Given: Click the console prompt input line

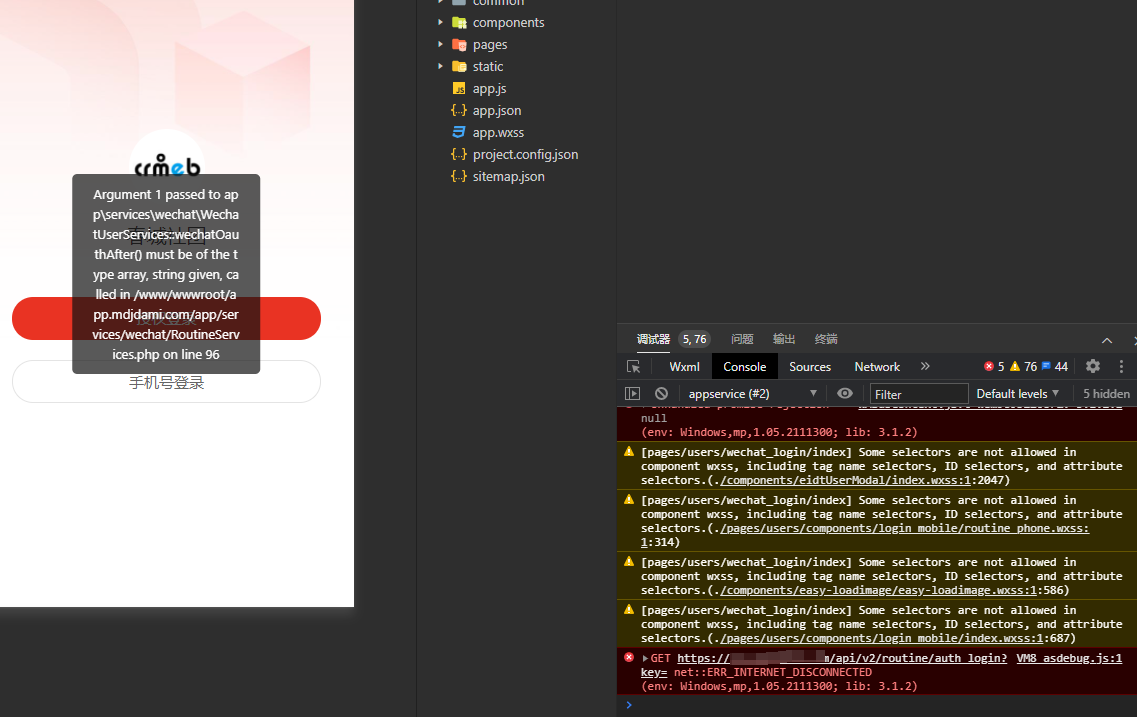Looking at the screenshot, I should pos(881,705).
